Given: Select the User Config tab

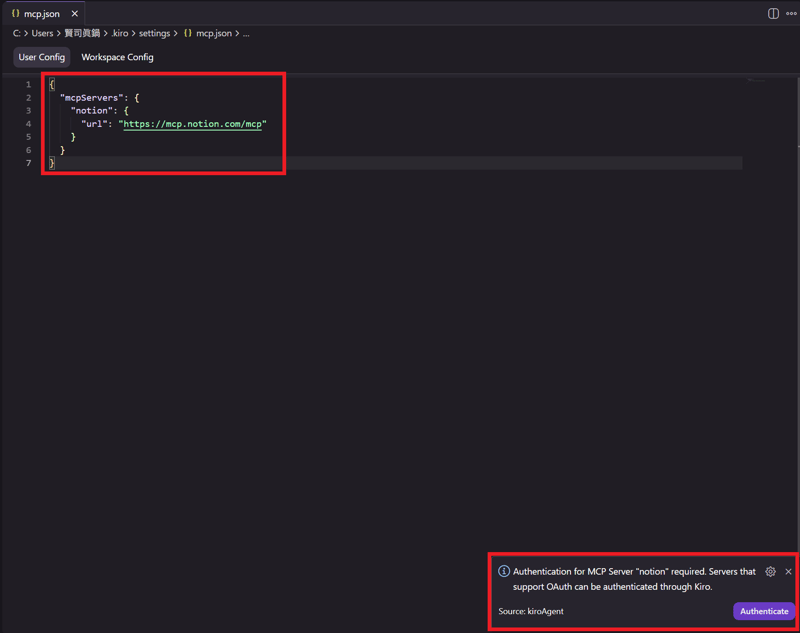Looking at the screenshot, I should coord(41,57).
